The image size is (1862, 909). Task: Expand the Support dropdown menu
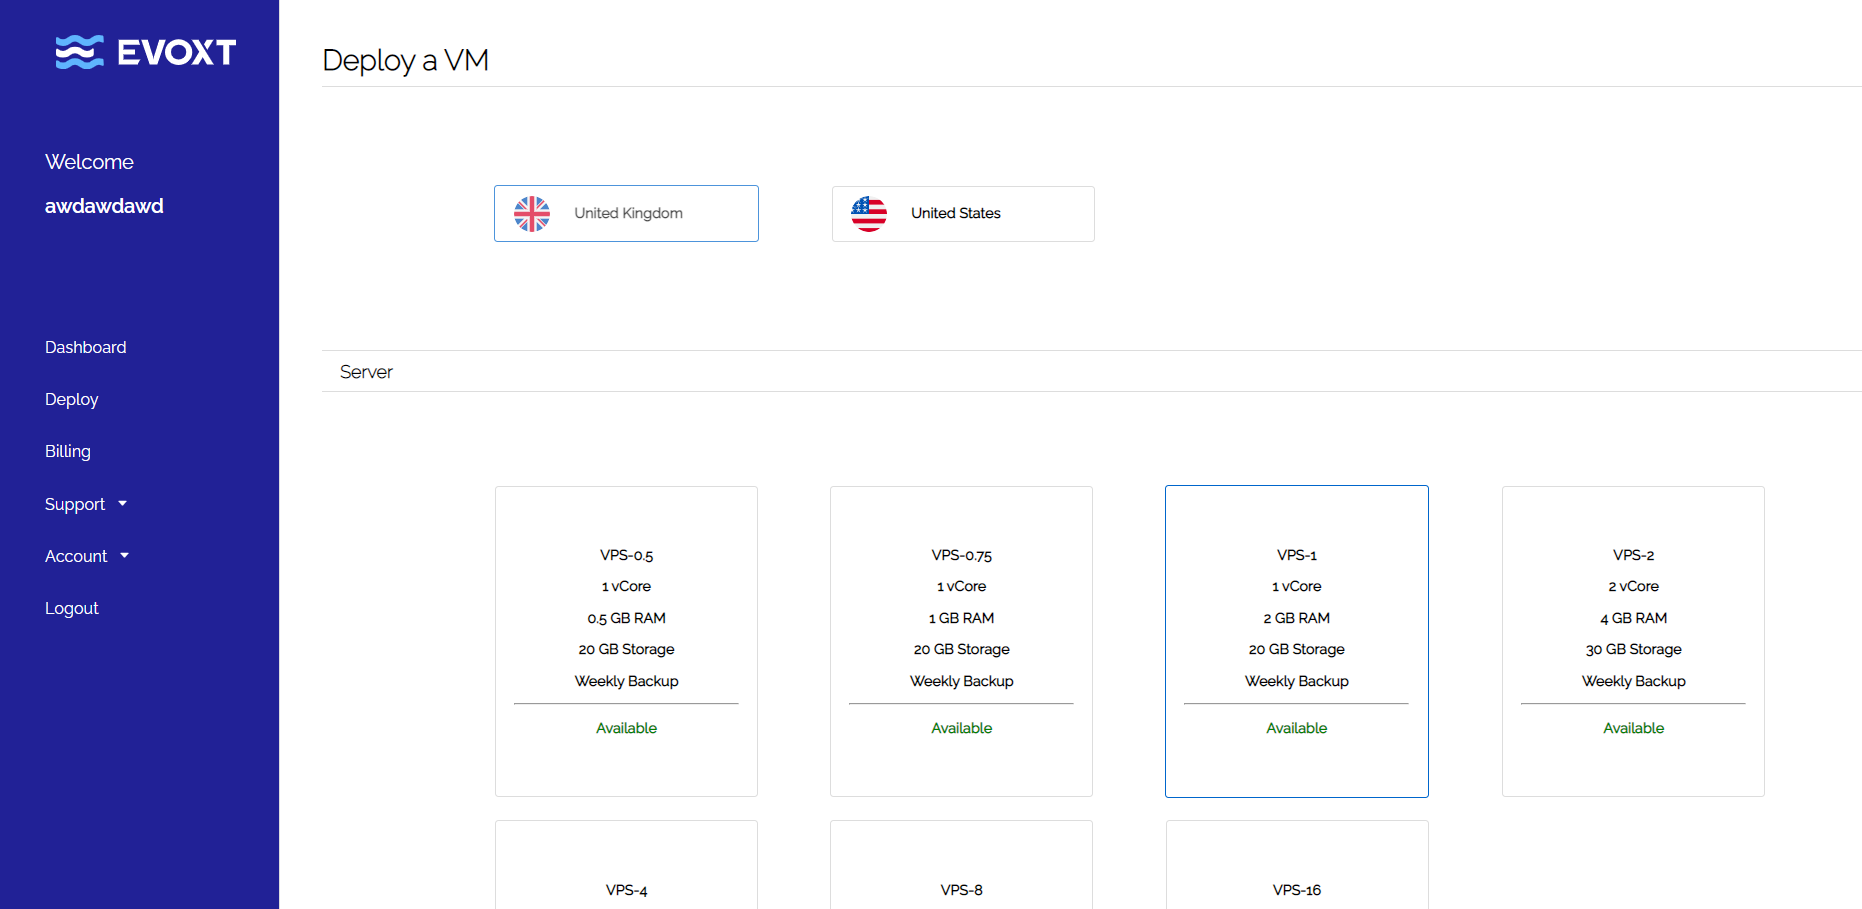click(76, 504)
